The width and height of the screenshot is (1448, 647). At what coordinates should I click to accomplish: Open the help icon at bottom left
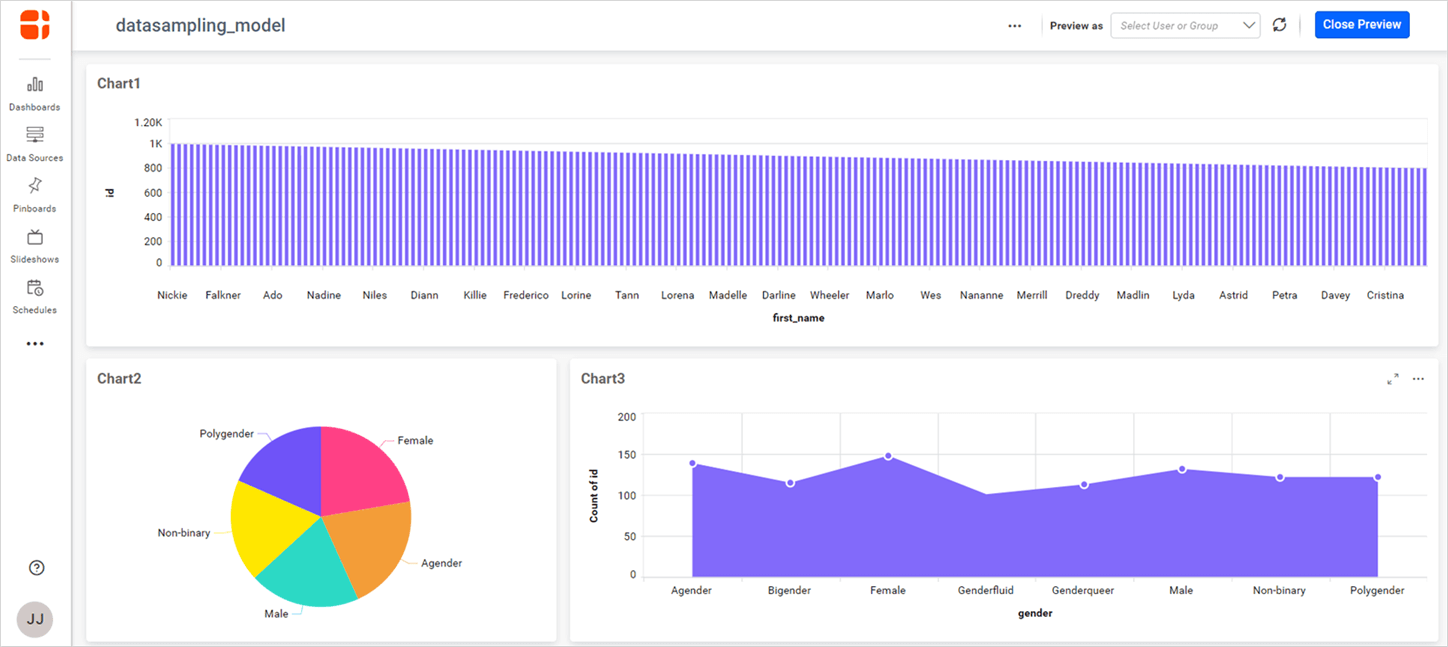[x=36, y=567]
